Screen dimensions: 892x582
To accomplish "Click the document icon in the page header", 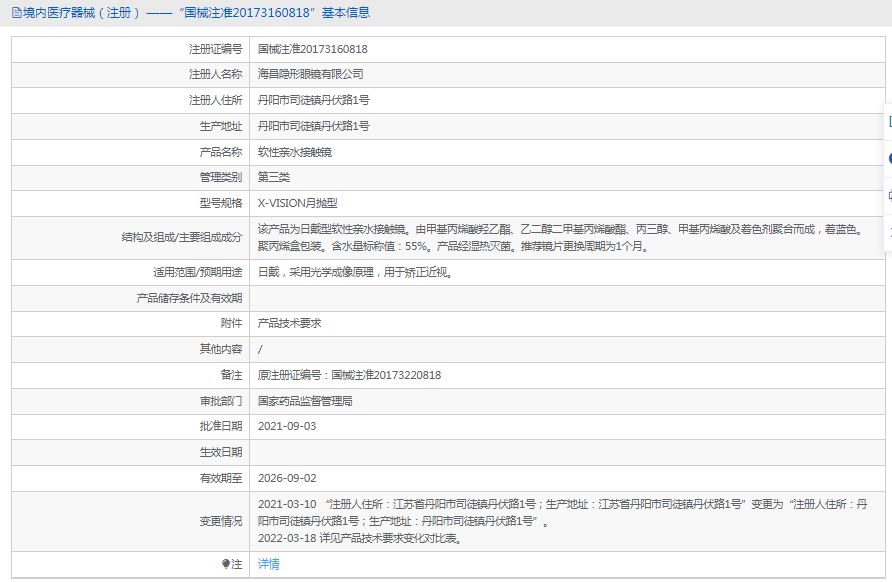I will 14,13.
